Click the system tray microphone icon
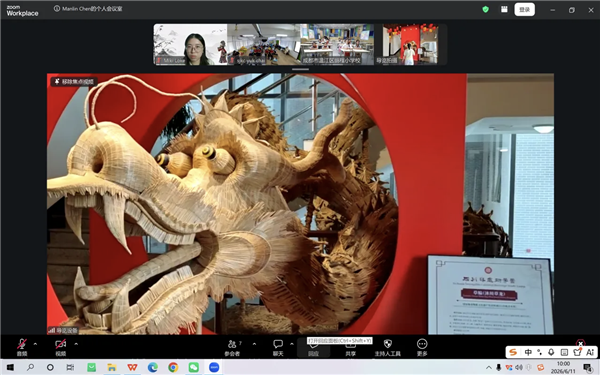 (499, 368)
